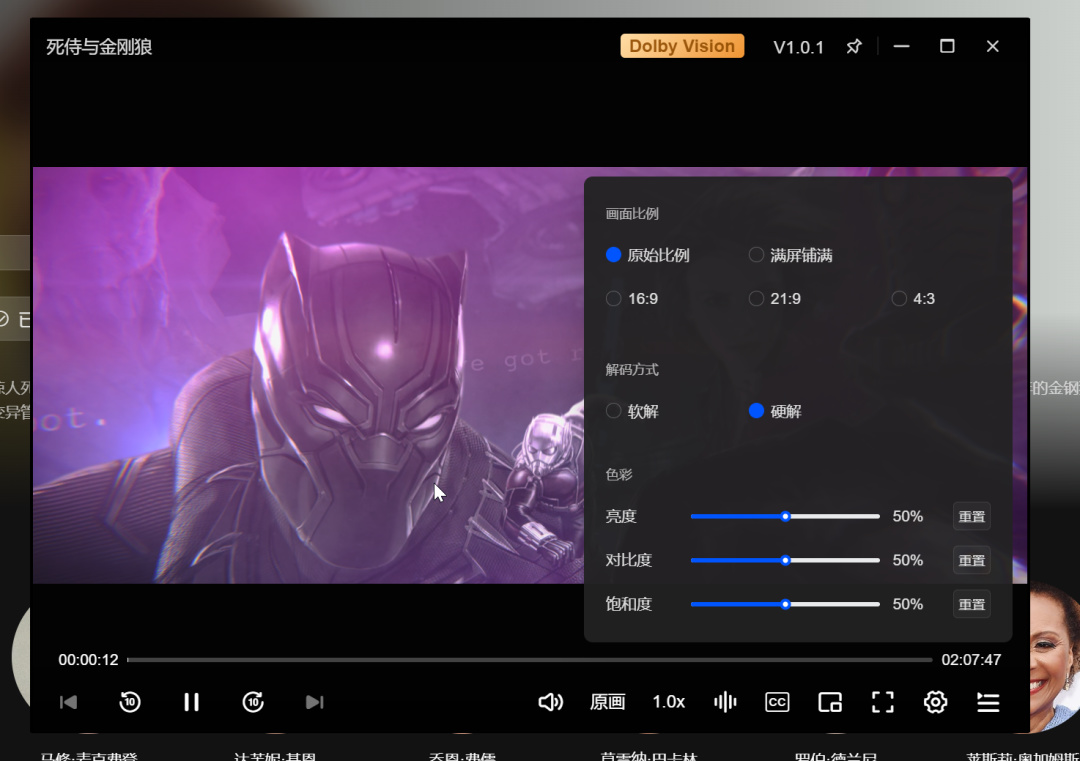
Task: Click the 02:07:47 total duration
Action: click(971, 660)
